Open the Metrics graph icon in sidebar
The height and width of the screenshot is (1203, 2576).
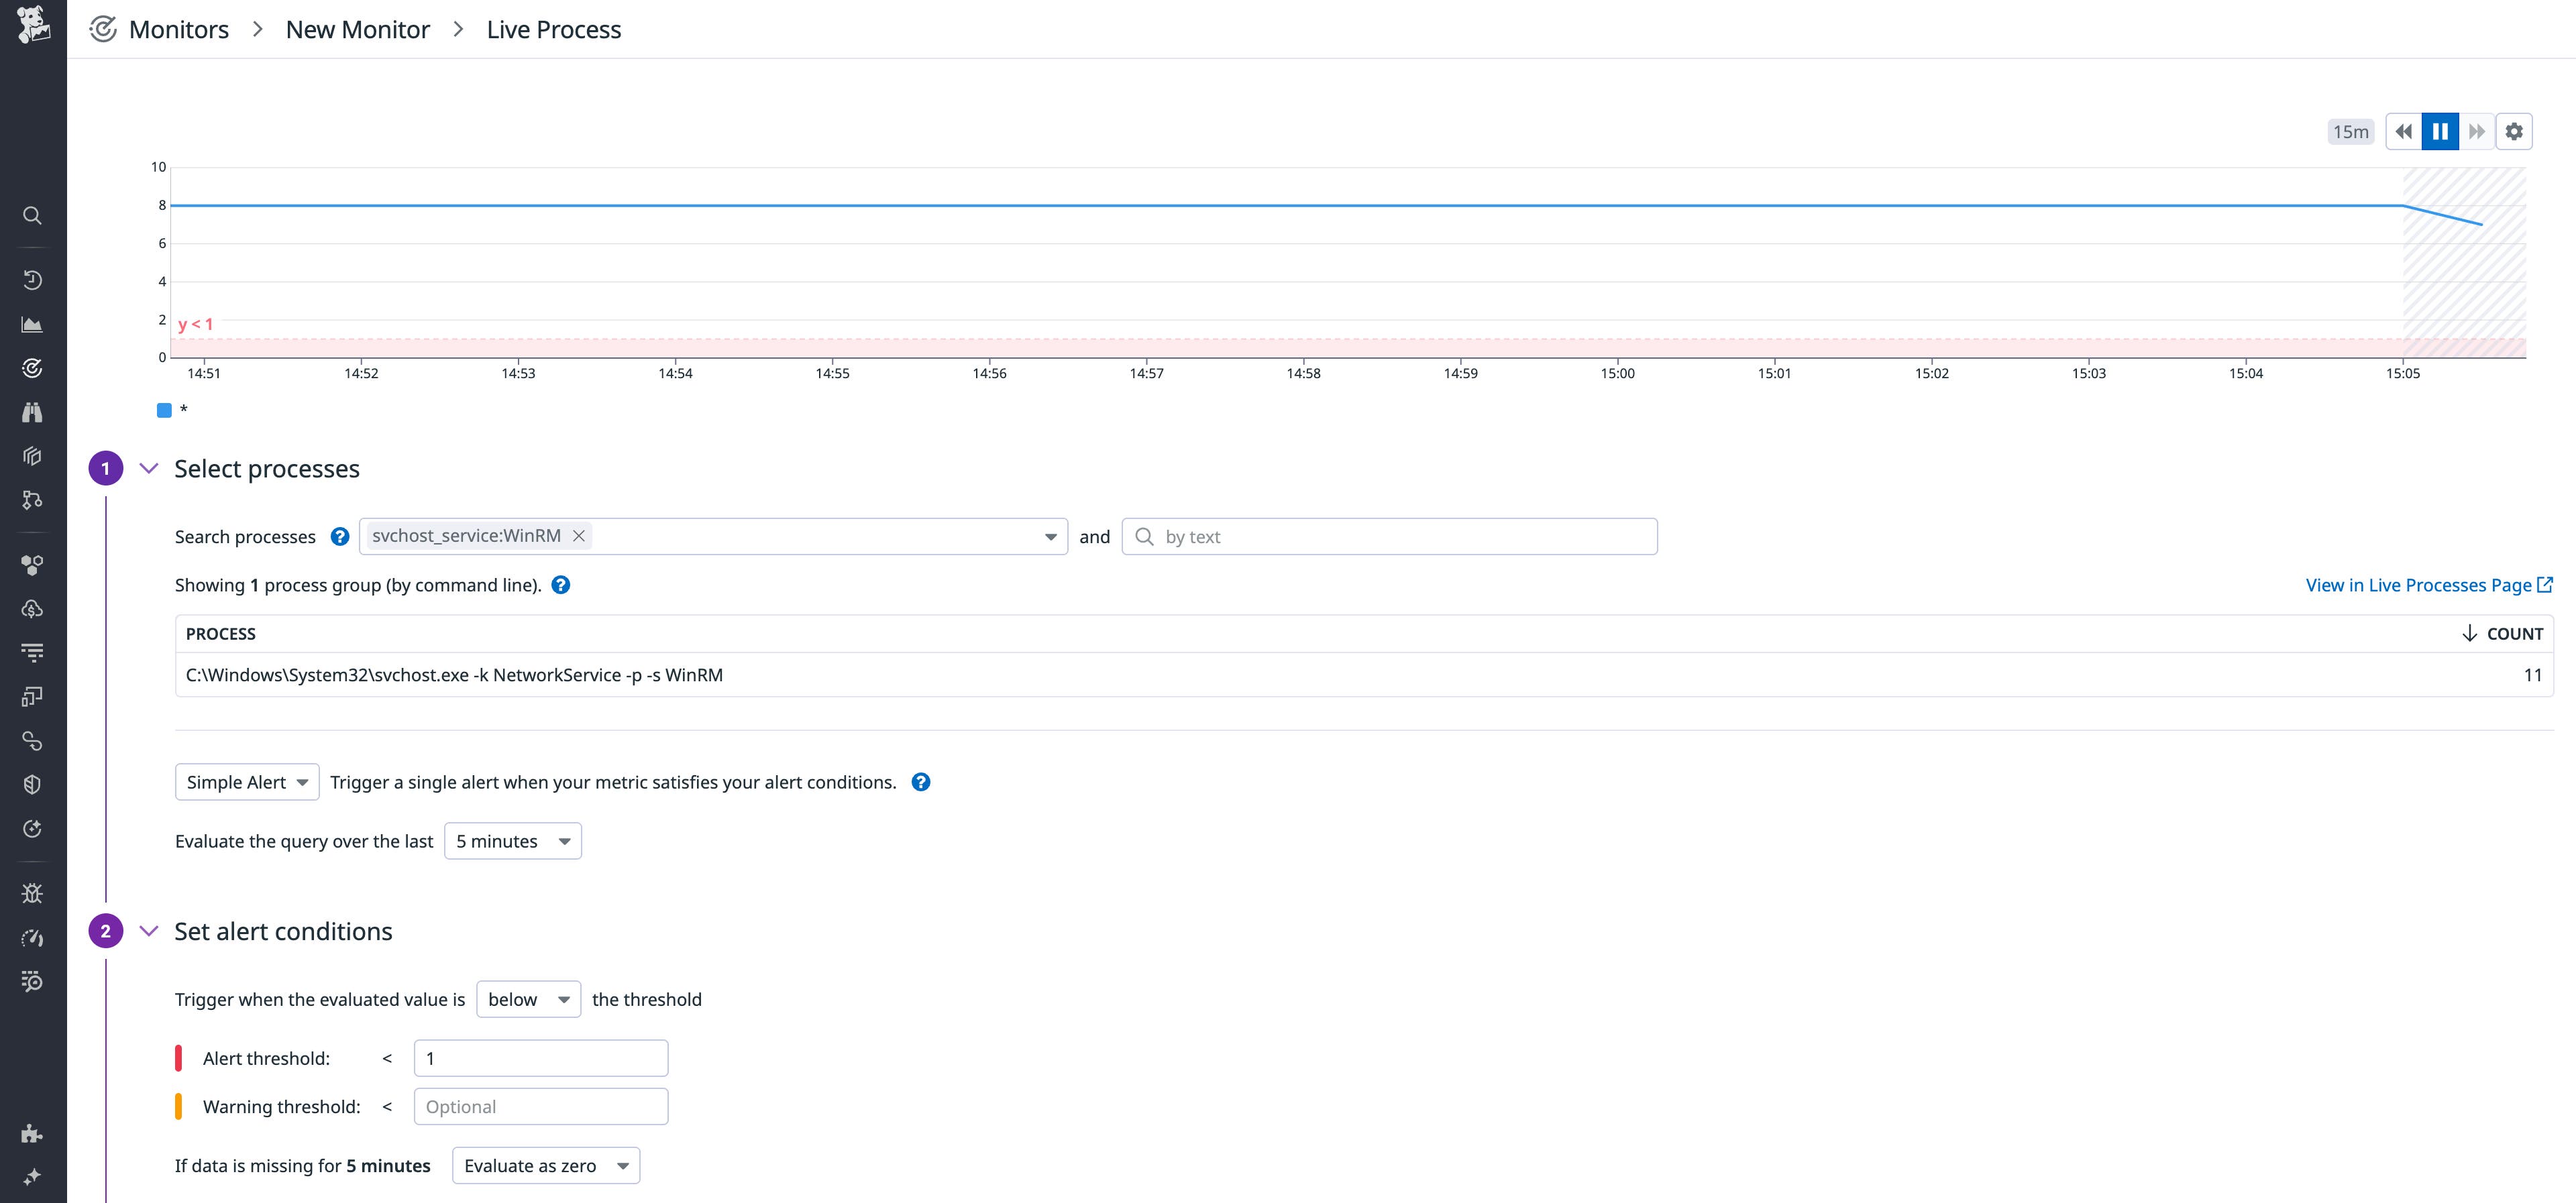(x=32, y=323)
